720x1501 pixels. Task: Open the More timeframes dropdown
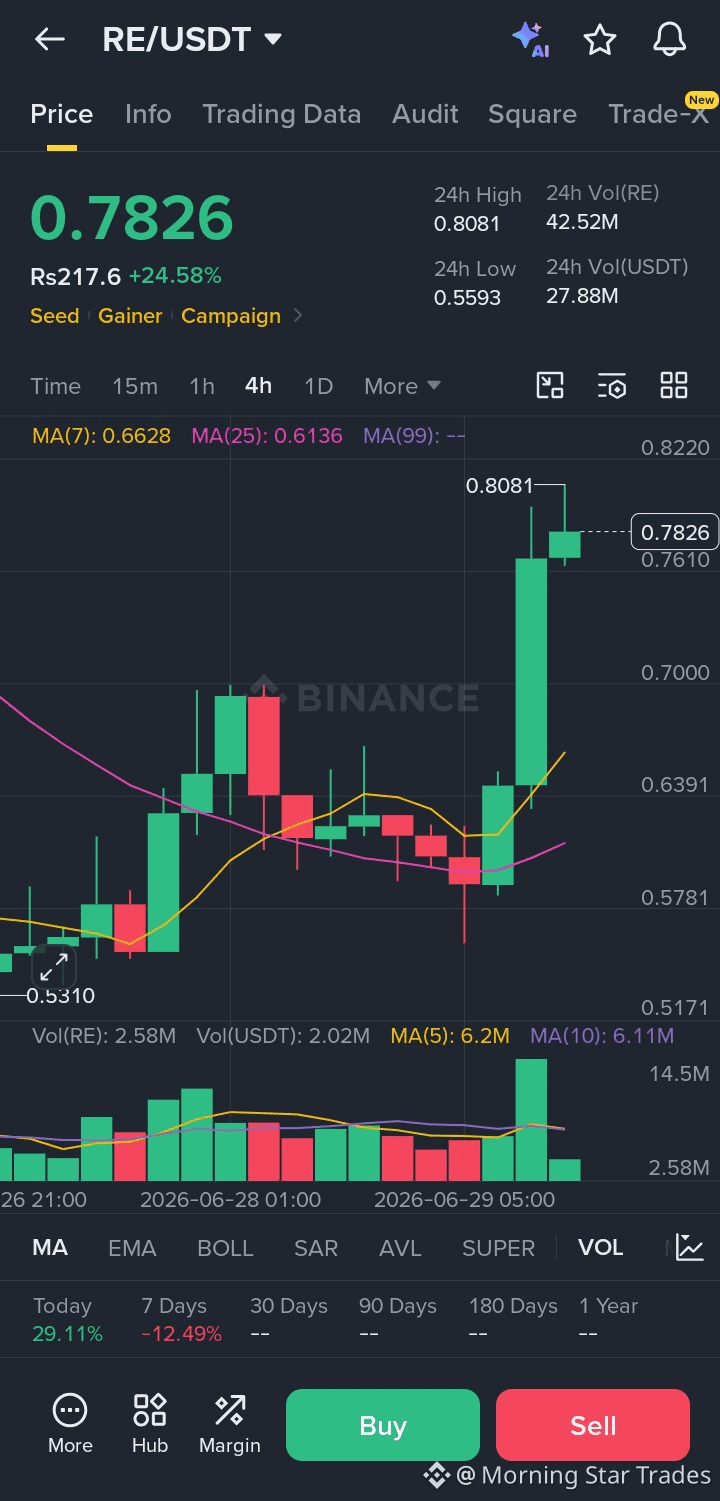click(x=402, y=386)
